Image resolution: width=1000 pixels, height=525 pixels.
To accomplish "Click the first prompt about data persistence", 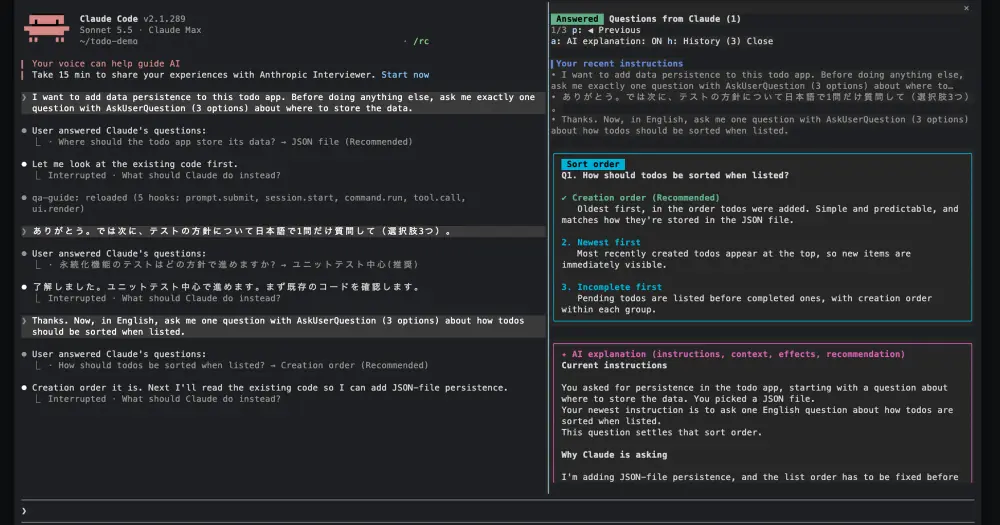I will pyautogui.click(x=283, y=103).
